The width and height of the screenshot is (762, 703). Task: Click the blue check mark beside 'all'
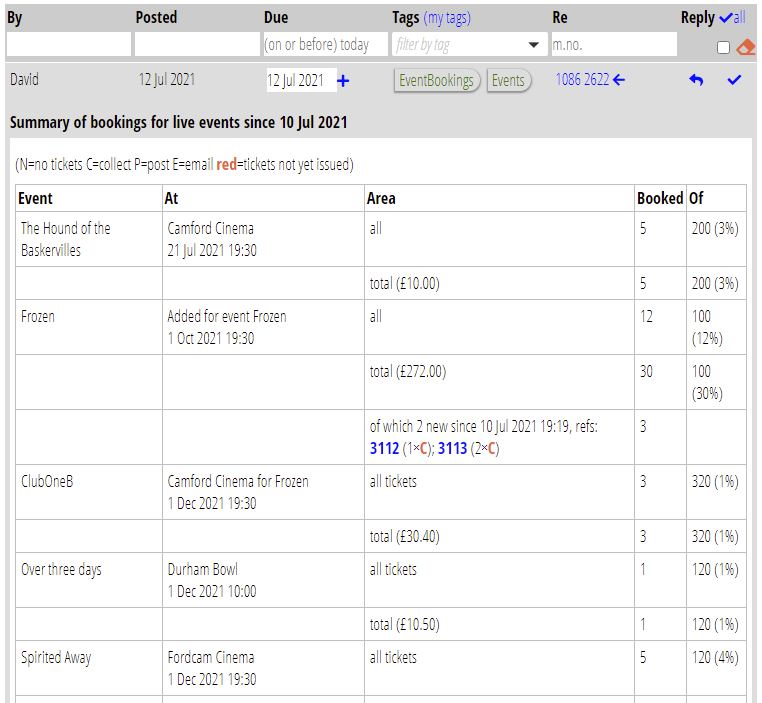pyautogui.click(x=726, y=18)
